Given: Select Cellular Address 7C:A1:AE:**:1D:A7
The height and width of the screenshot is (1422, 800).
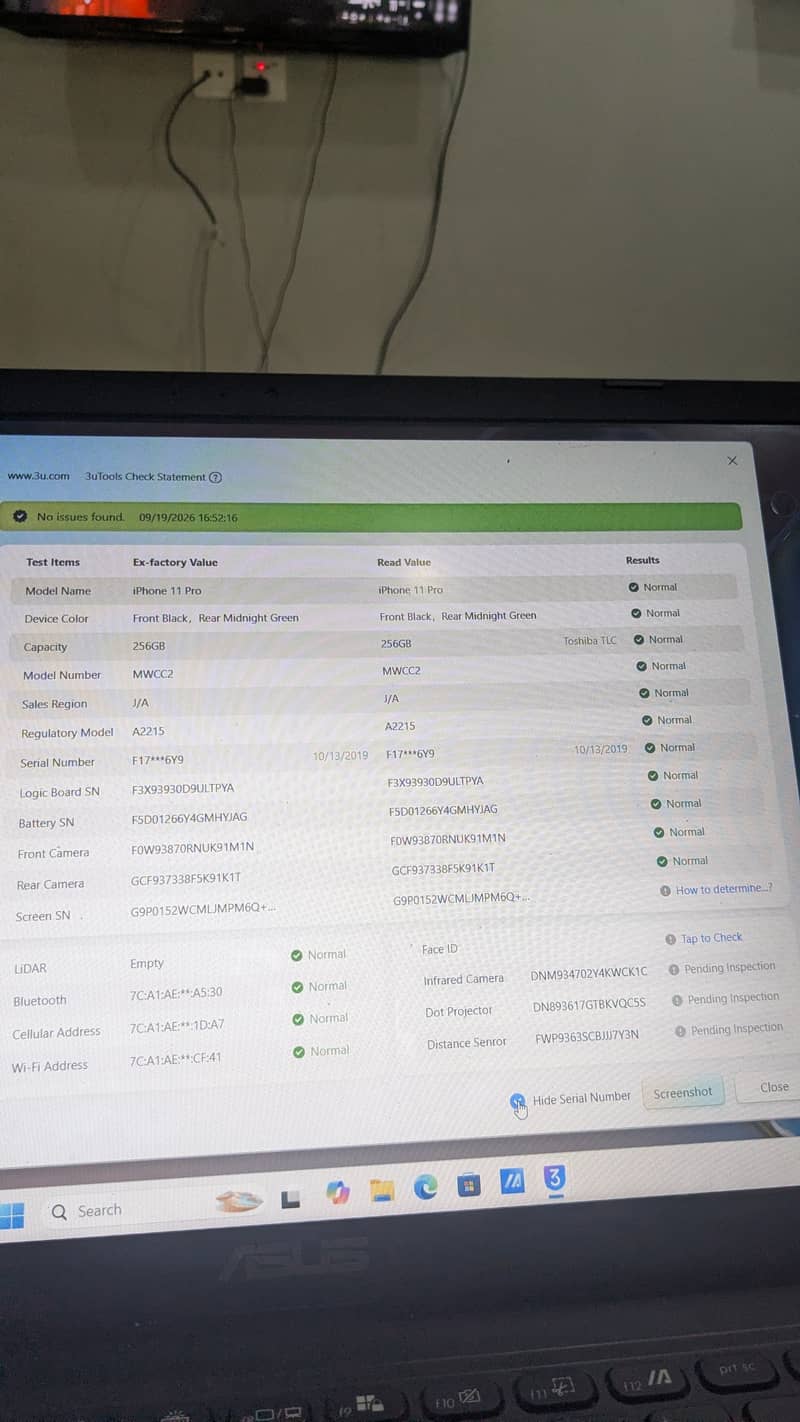Looking at the screenshot, I should point(177,1025).
